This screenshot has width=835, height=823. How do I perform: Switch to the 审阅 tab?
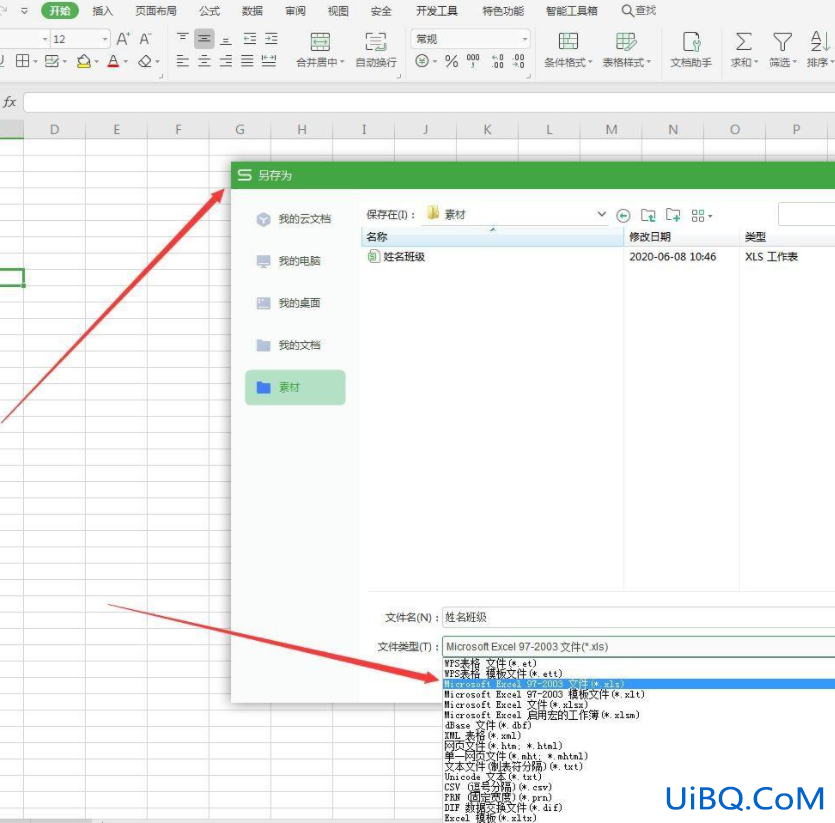coord(295,11)
